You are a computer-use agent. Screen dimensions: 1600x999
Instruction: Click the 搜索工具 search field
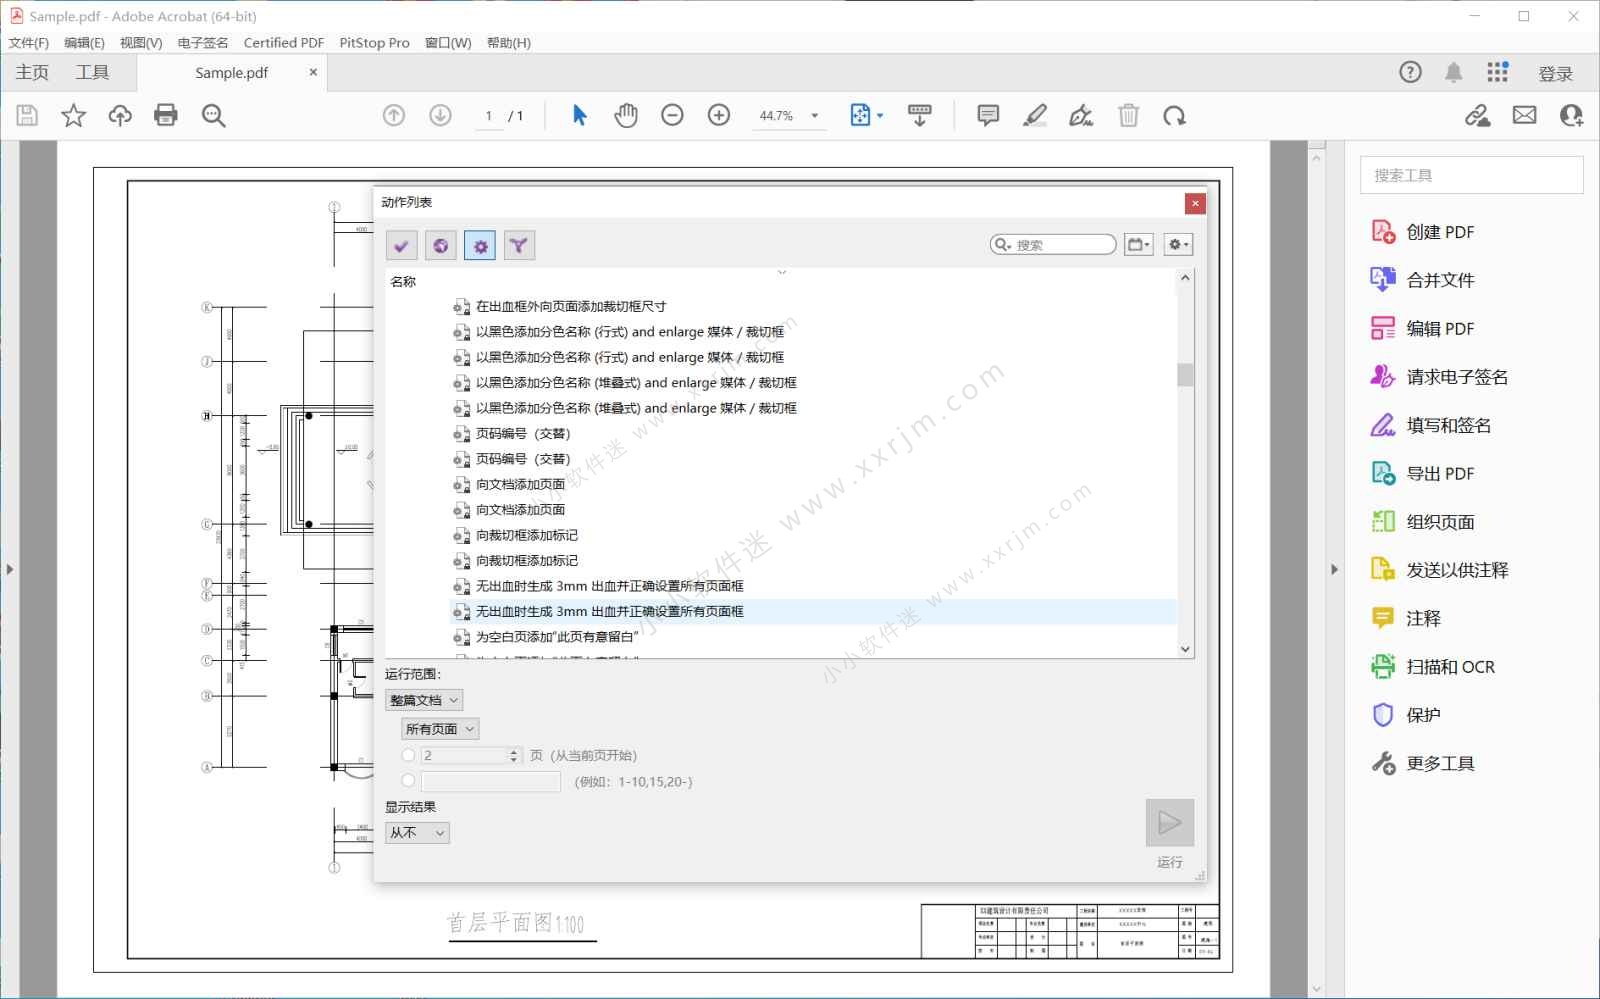[x=1471, y=175]
